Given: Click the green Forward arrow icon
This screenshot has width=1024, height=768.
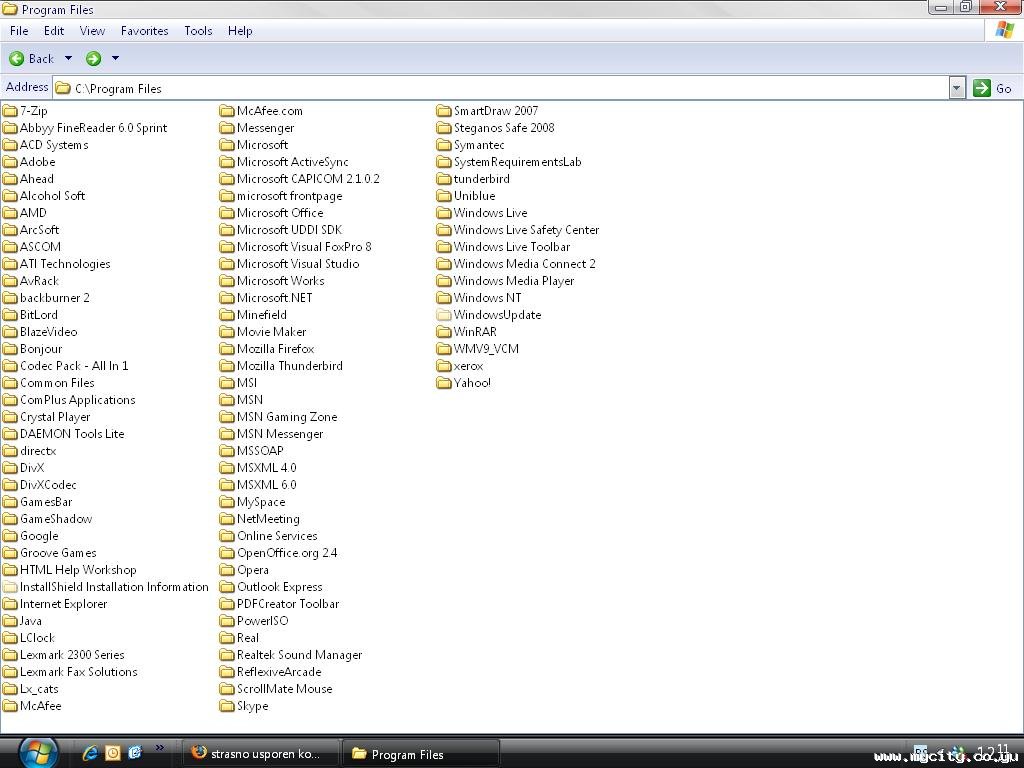Looking at the screenshot, I should click(x=93, y=59).
